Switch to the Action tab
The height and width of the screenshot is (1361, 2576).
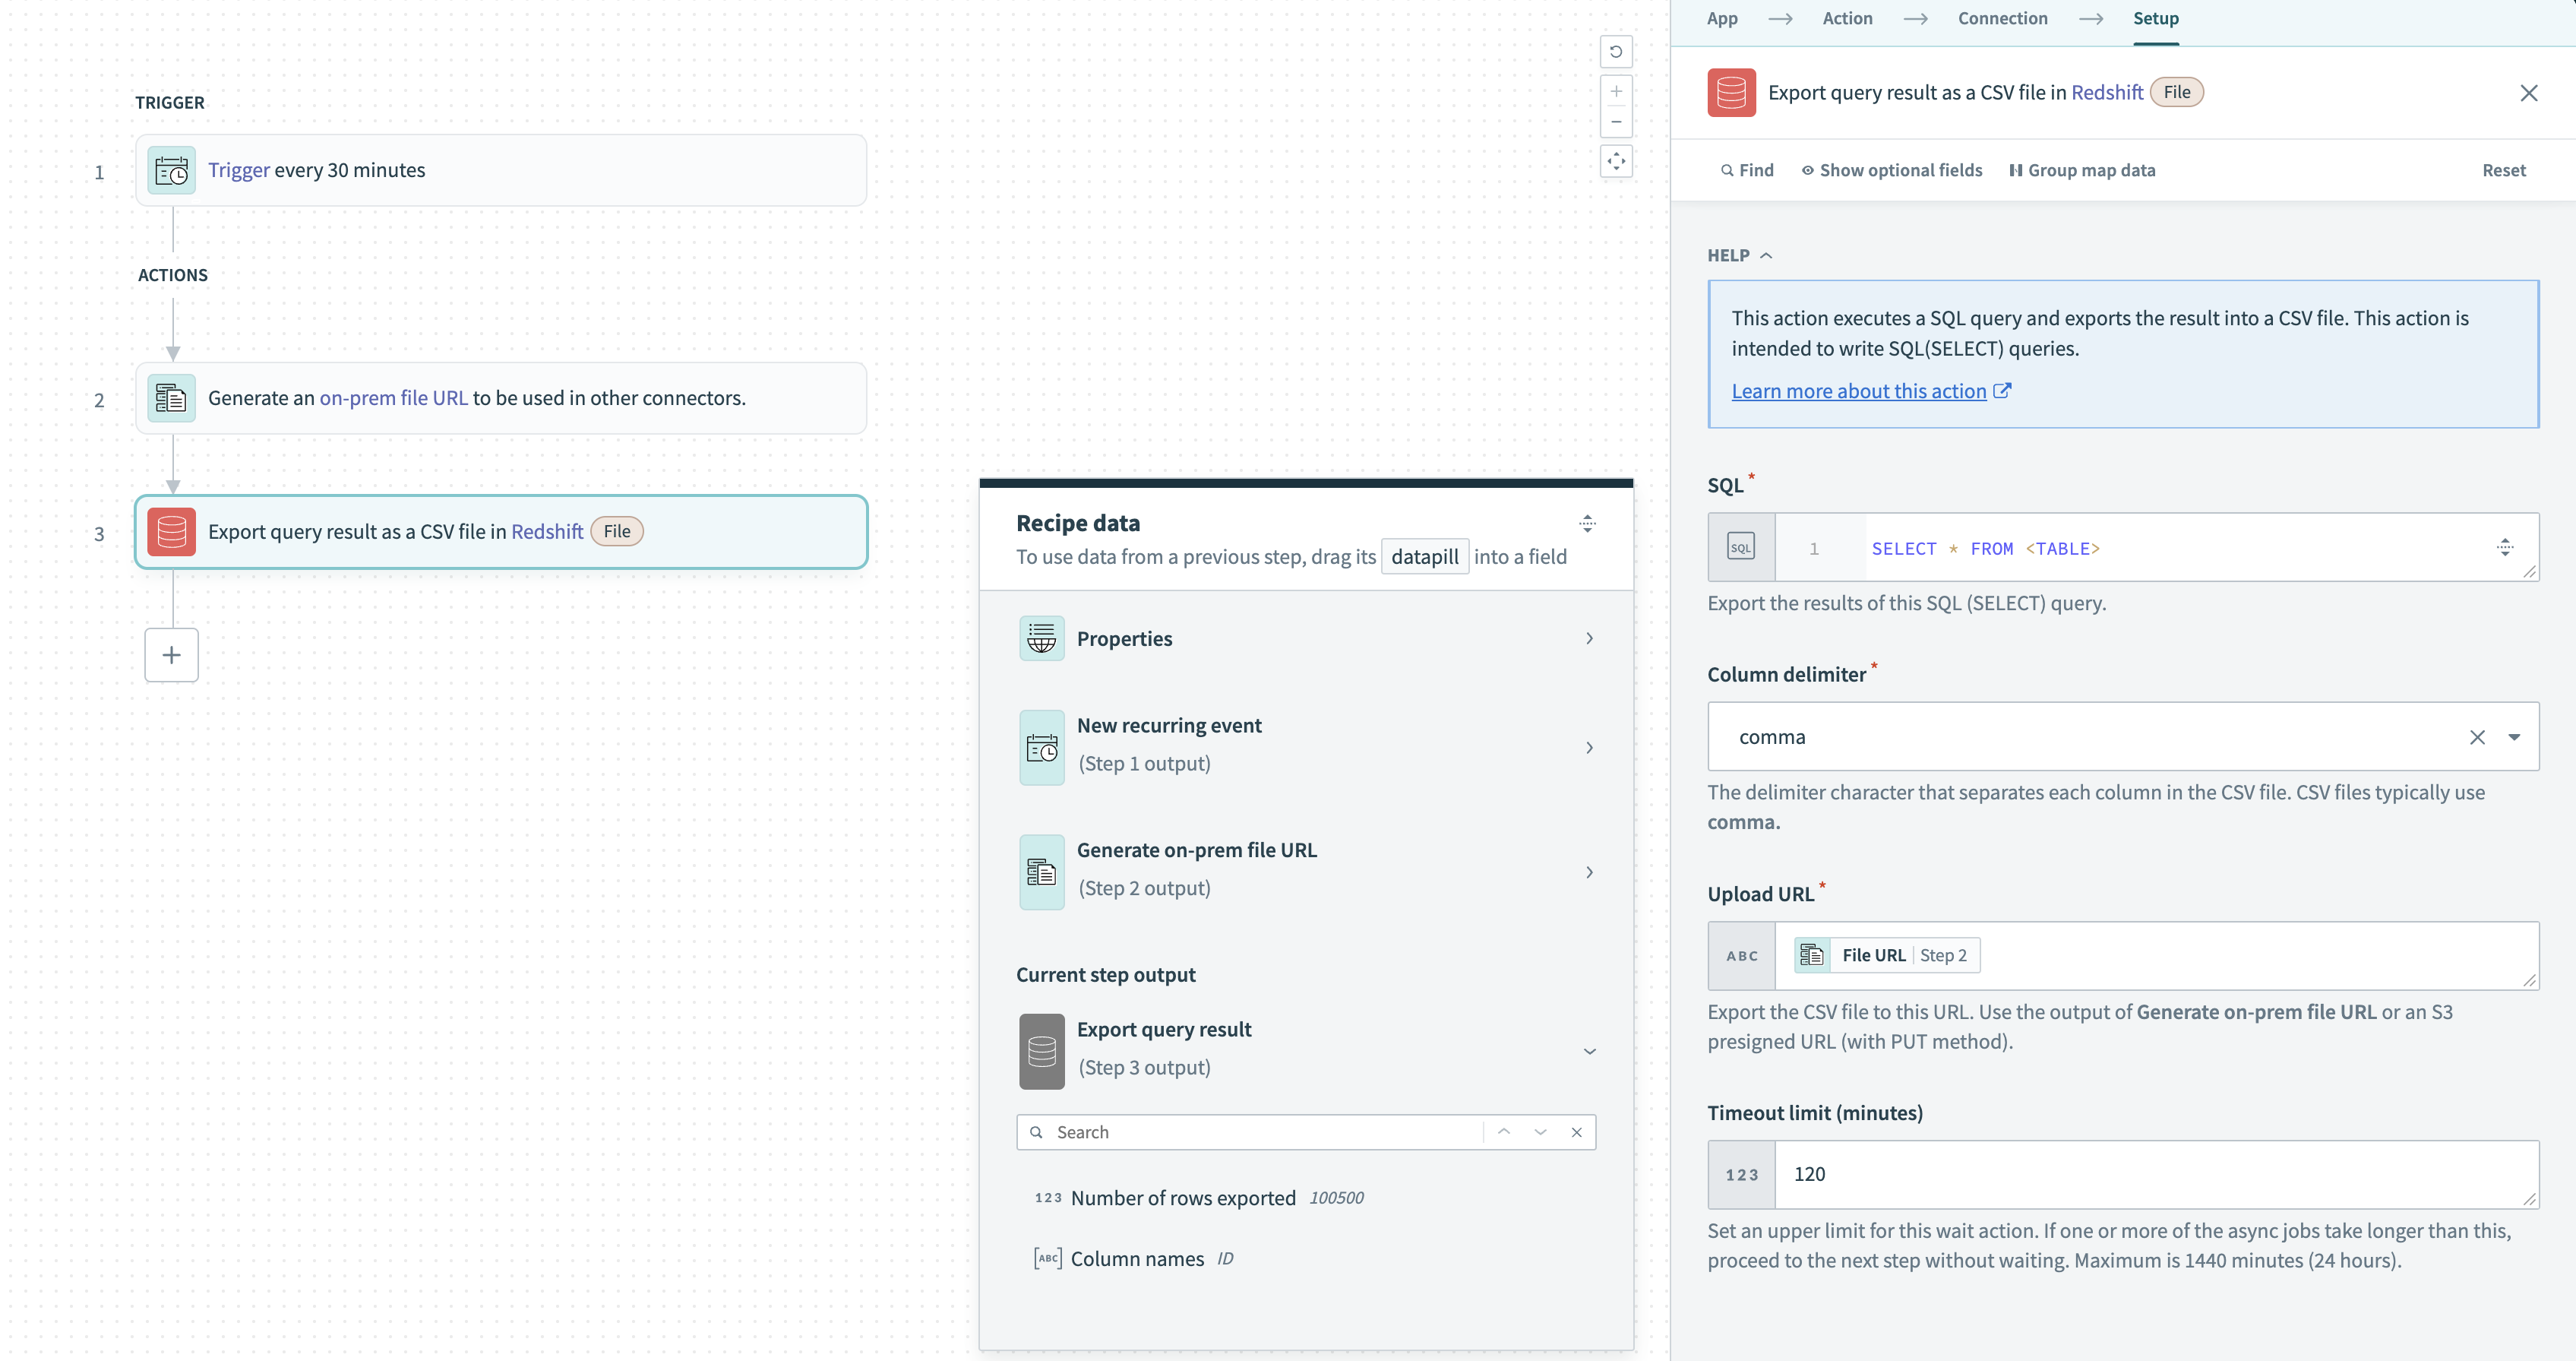[x=1847, y=18]
